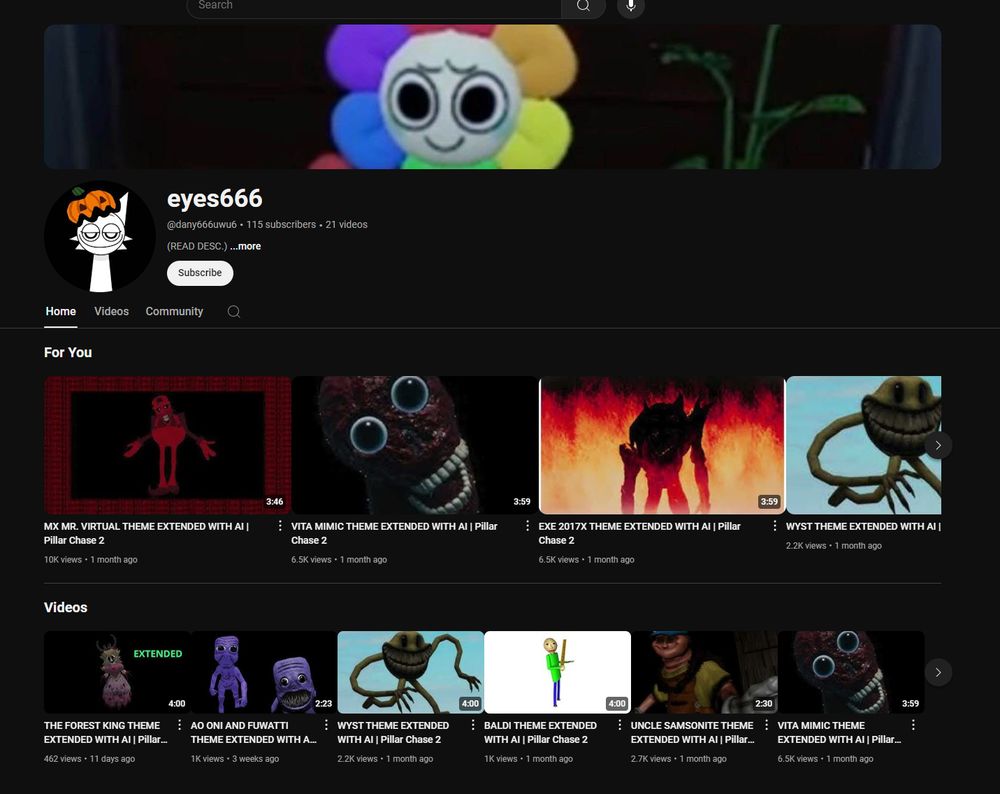Open MX MR. VIRTUAL THEME video title

pyautogui.click(x=147, y=533)
